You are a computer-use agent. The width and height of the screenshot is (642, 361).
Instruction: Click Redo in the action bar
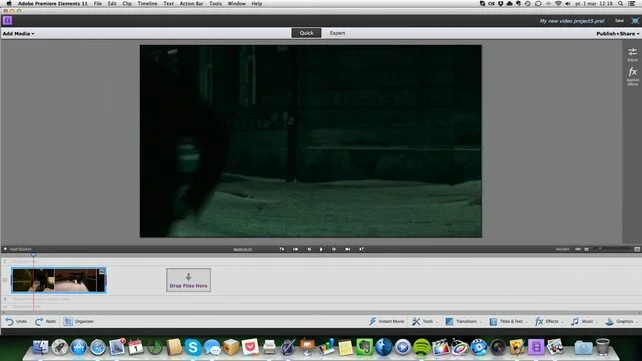pos(45,322)
